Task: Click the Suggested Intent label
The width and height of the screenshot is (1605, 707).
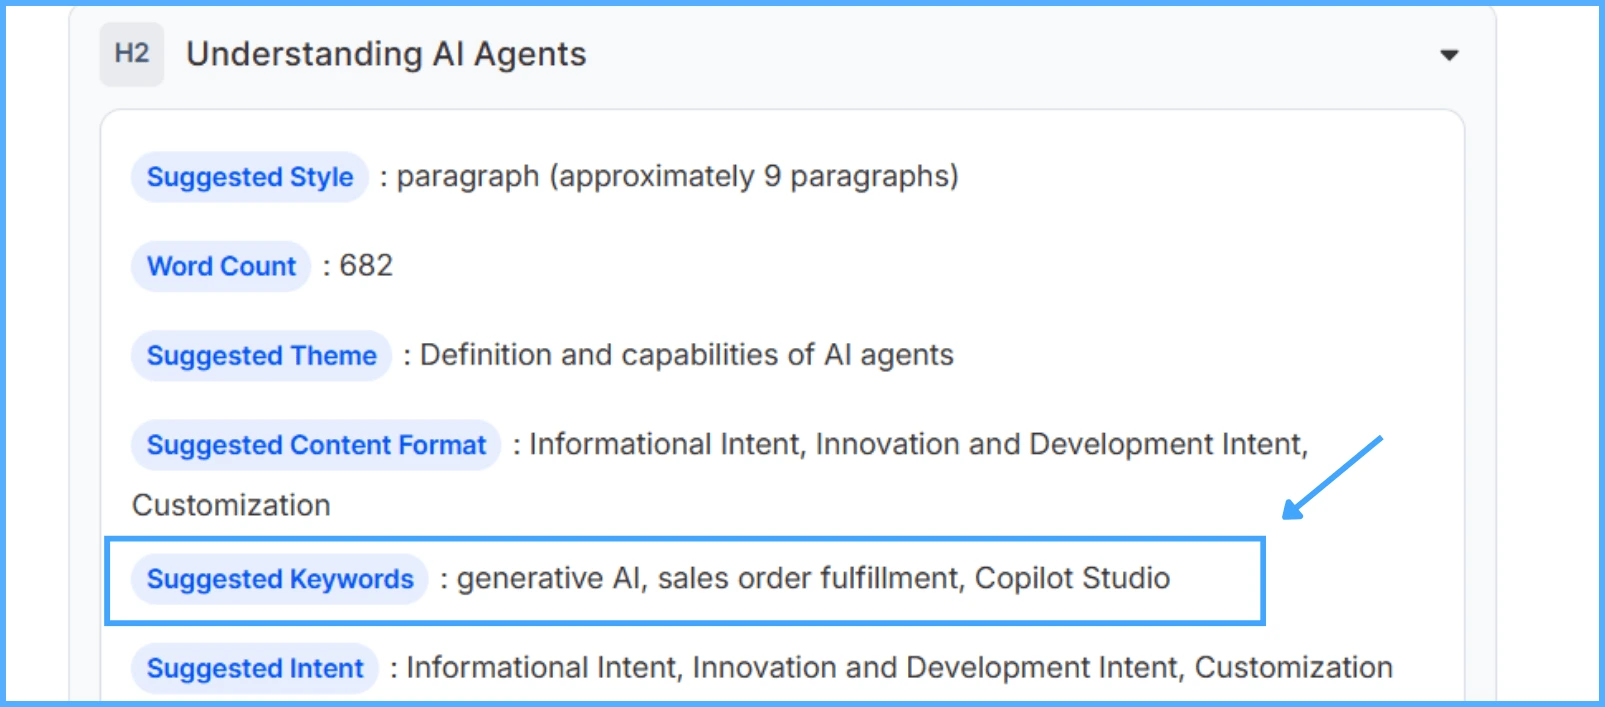Action: 255,668
